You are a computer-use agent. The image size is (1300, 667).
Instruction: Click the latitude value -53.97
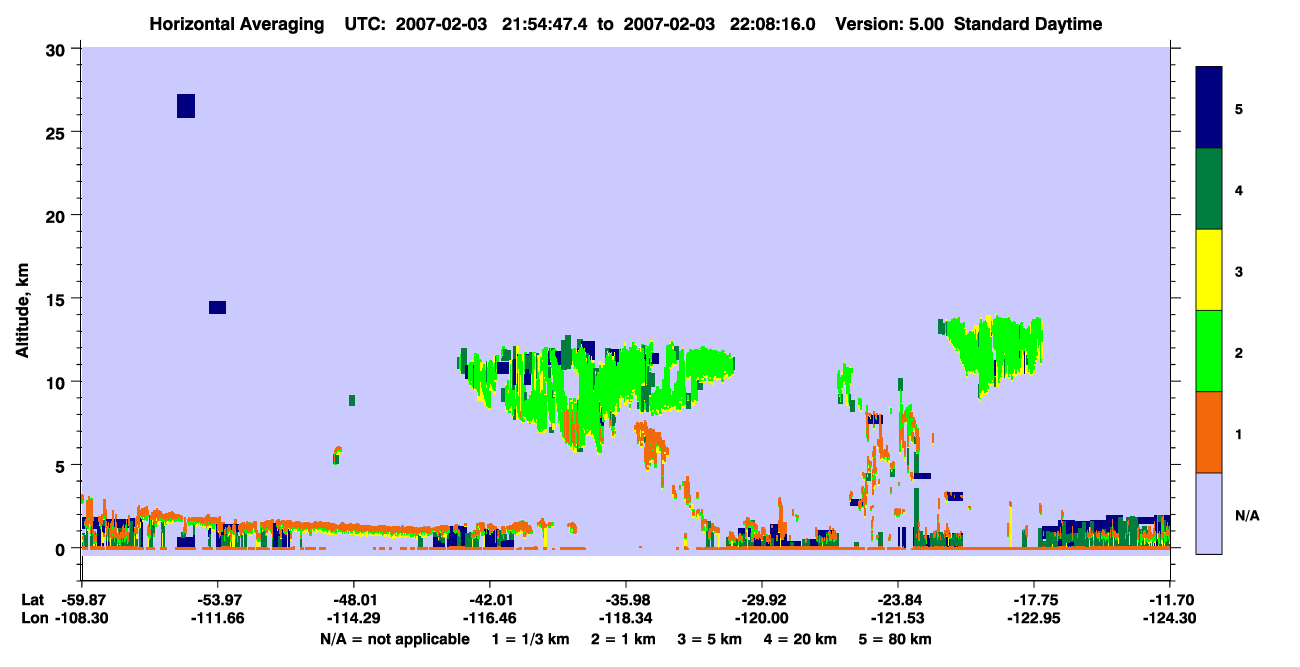pyautogui.click(x=217, y=600)
